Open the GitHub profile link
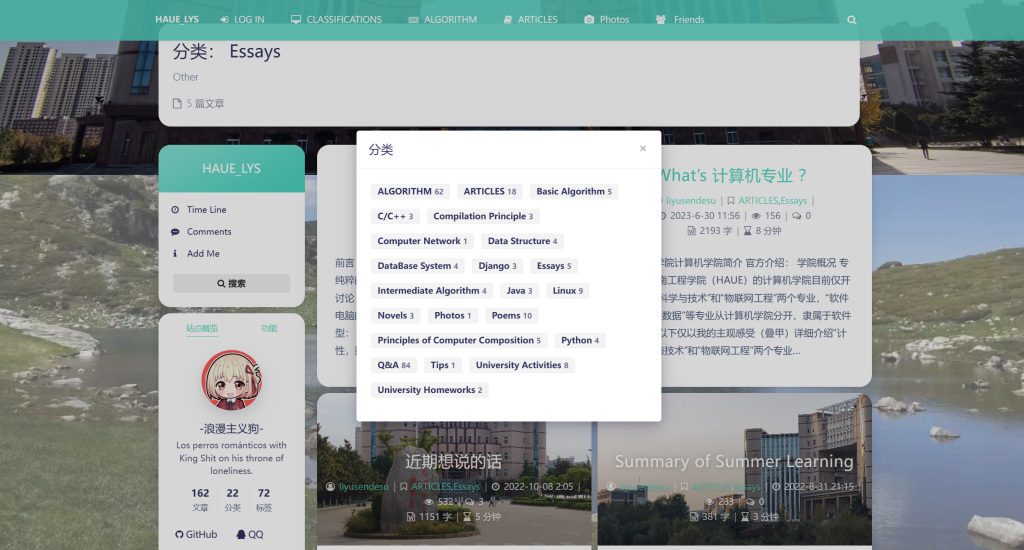The height and width of the screenshot is (550, 1024). coord(196,534)
